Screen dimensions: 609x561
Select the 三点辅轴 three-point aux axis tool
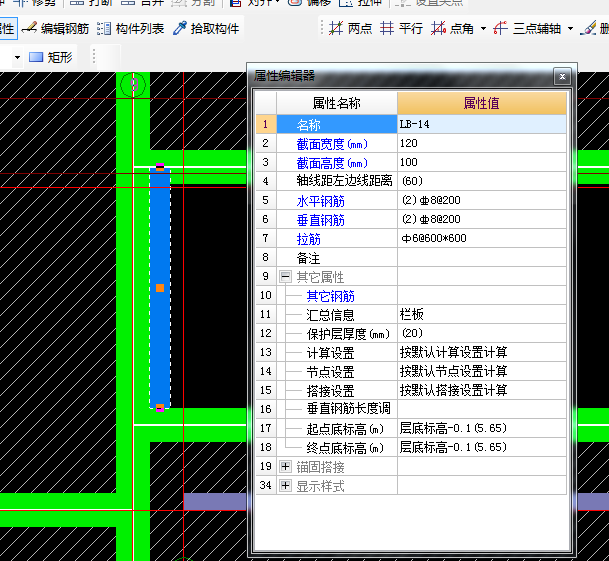point(527,28)
